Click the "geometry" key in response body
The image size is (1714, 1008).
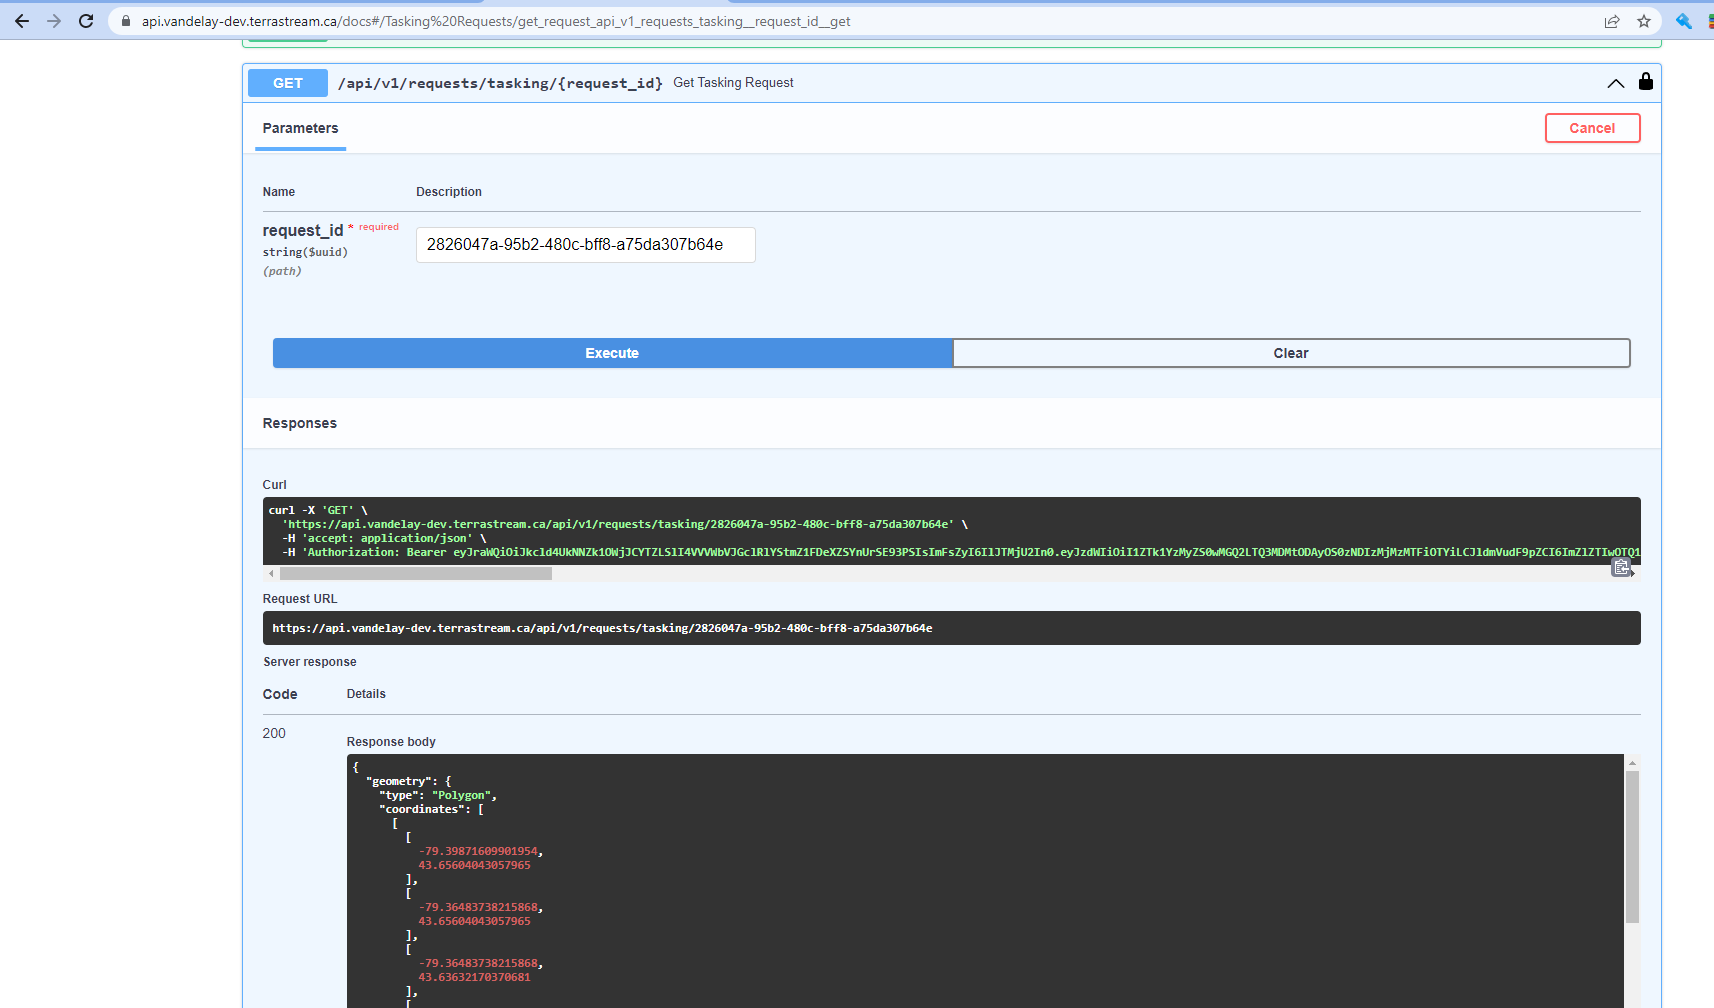399,782
